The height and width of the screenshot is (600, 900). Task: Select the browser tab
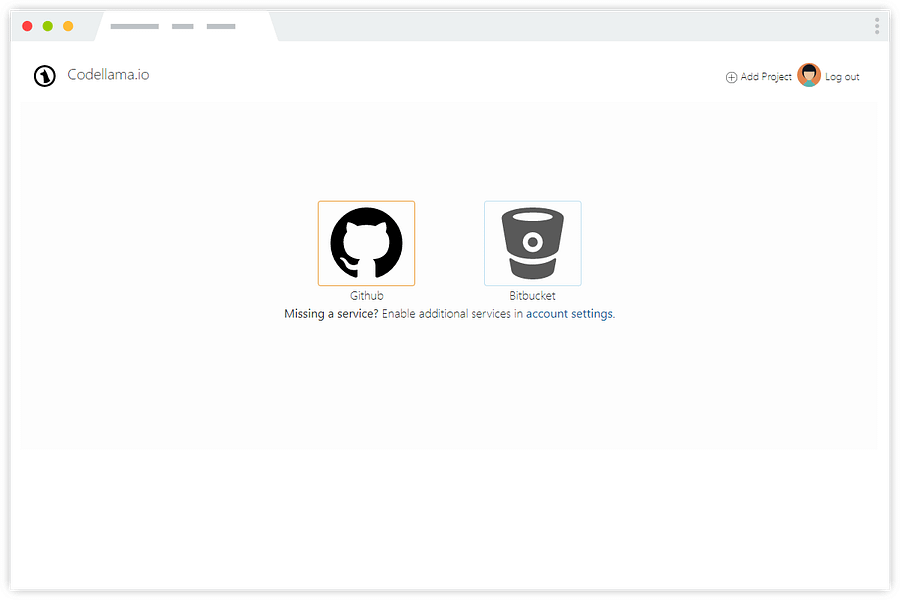(x=187, y=26)
